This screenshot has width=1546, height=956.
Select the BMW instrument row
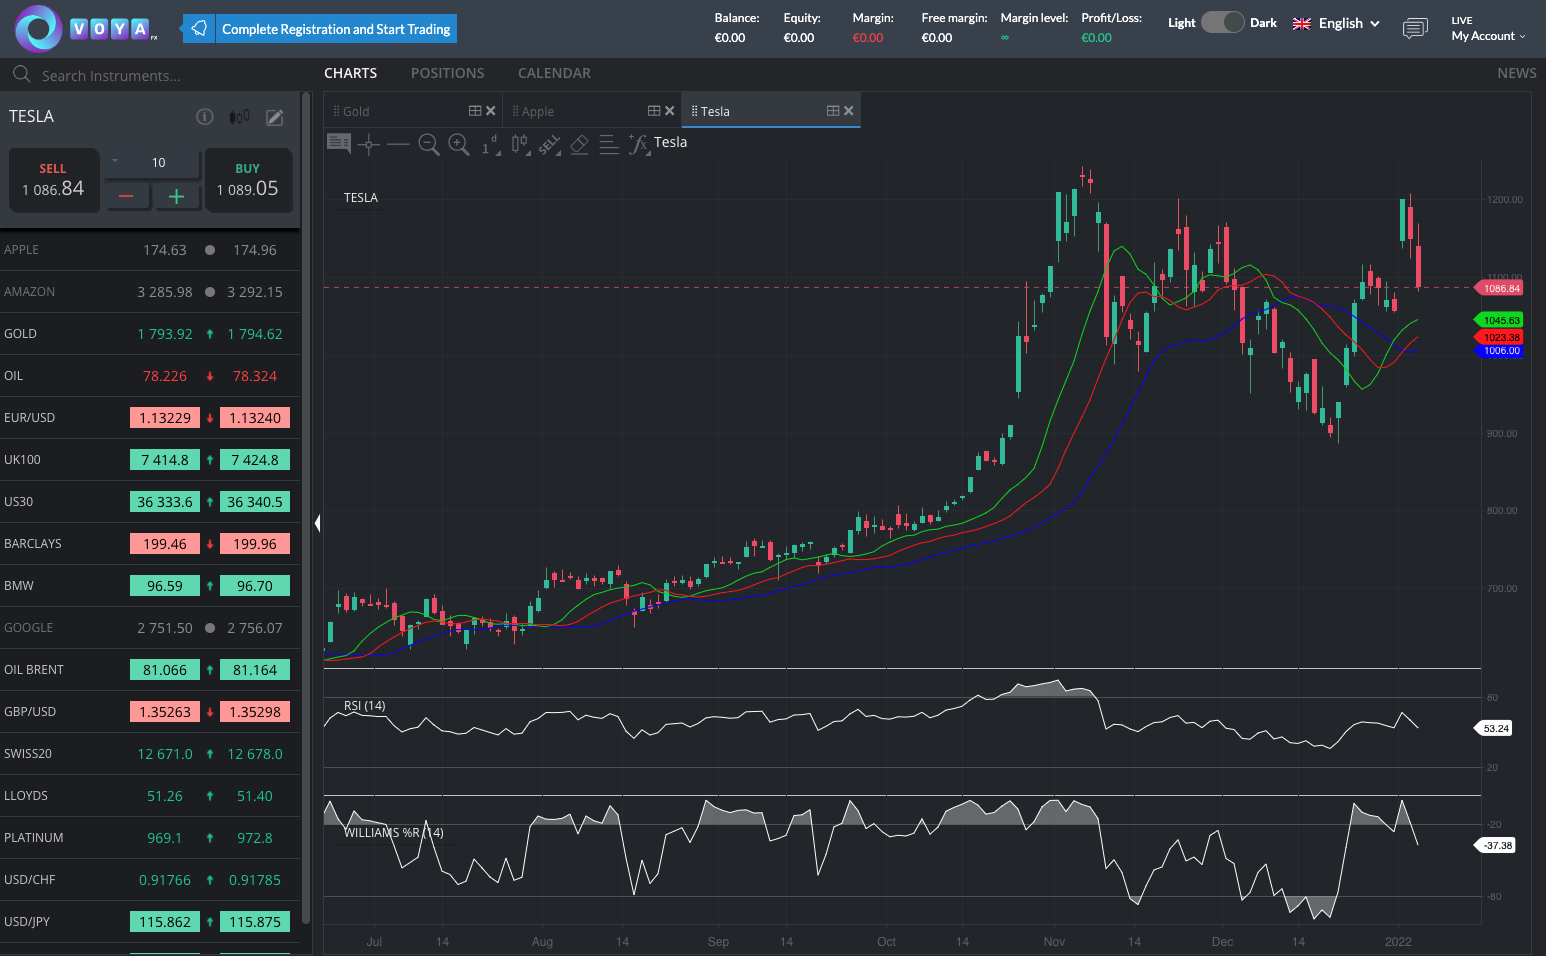pyautogui.click(x=150, y=586)
